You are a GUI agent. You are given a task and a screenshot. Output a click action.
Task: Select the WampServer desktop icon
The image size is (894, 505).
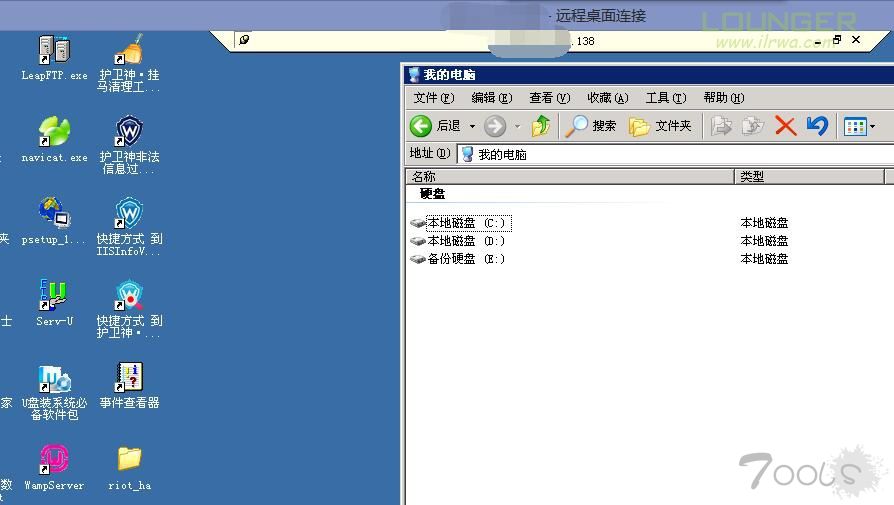[x=54, y=460]
